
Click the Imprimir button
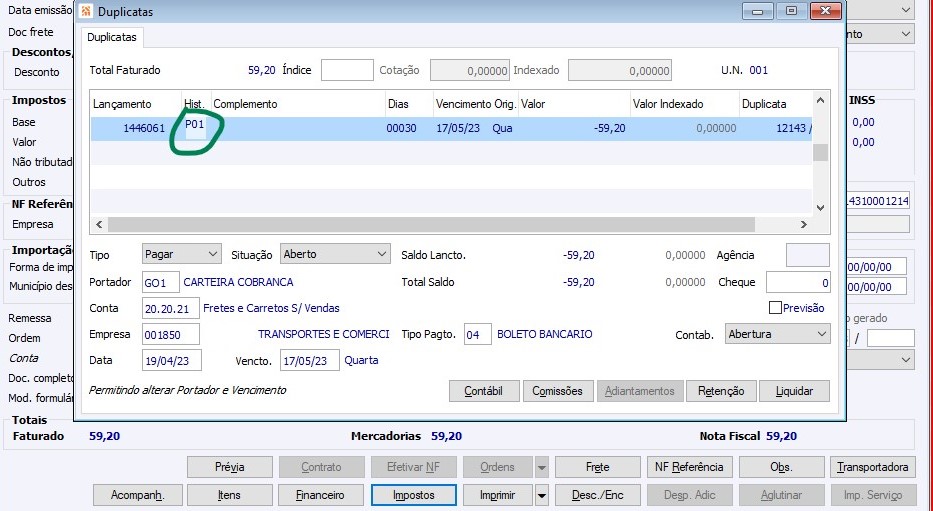[x=498, y=495]
